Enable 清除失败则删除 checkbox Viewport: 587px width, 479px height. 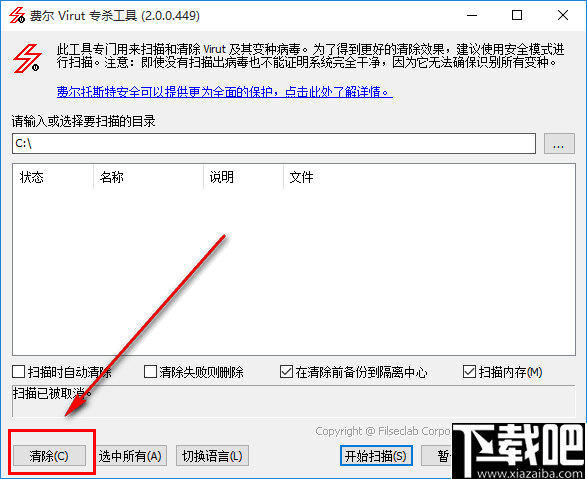pyautogui.click(x=150, y=372)
